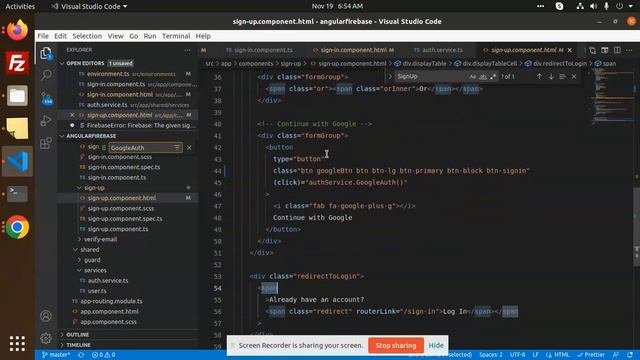The width and height of the screenshot is (640, 360).
Task: Go to previous match in find widget
Action: pos(539,76)
